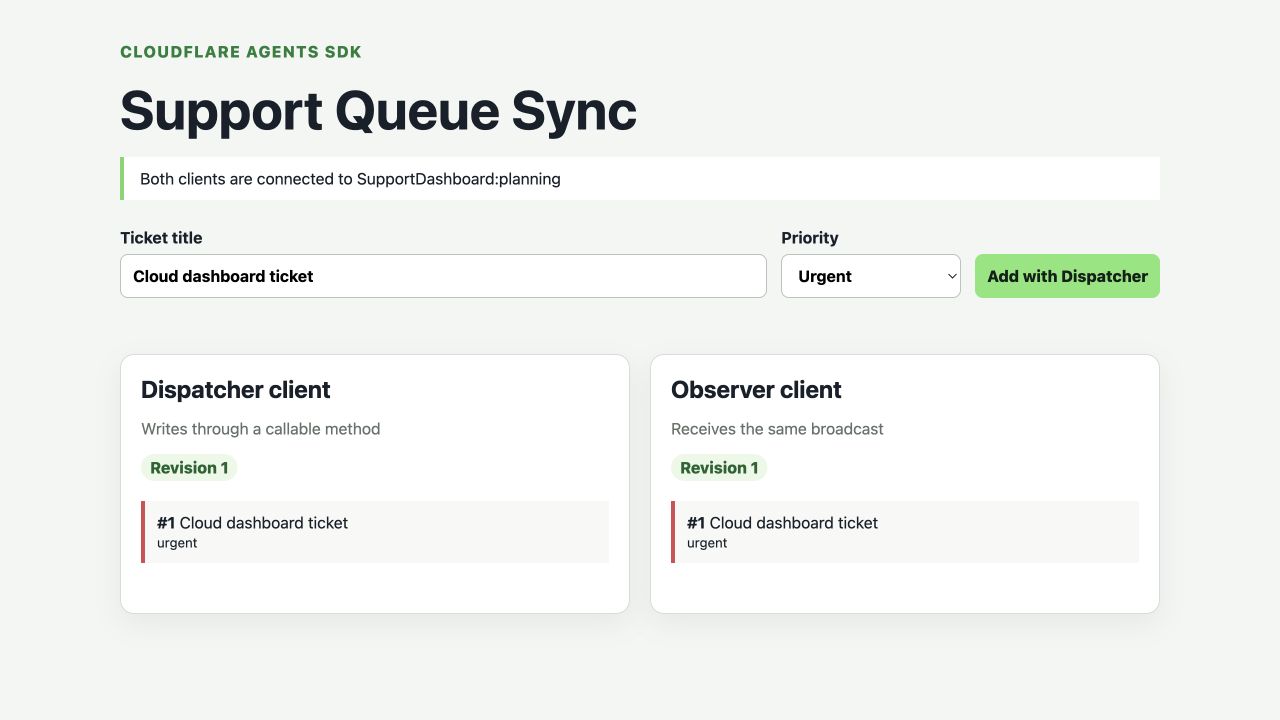Select ticket #1 in Observer client
Image resolution: width=1280 pixels, height=720 pixels.
click(905, 532)
